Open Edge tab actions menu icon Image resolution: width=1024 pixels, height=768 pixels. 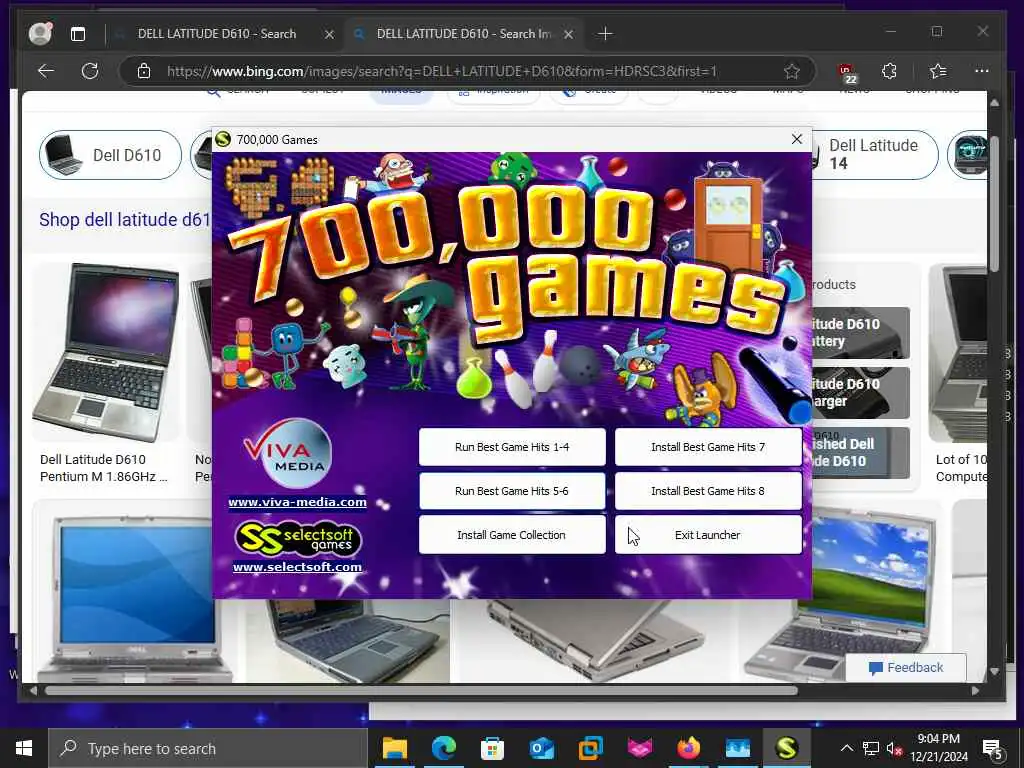click(x=78, y=34)
